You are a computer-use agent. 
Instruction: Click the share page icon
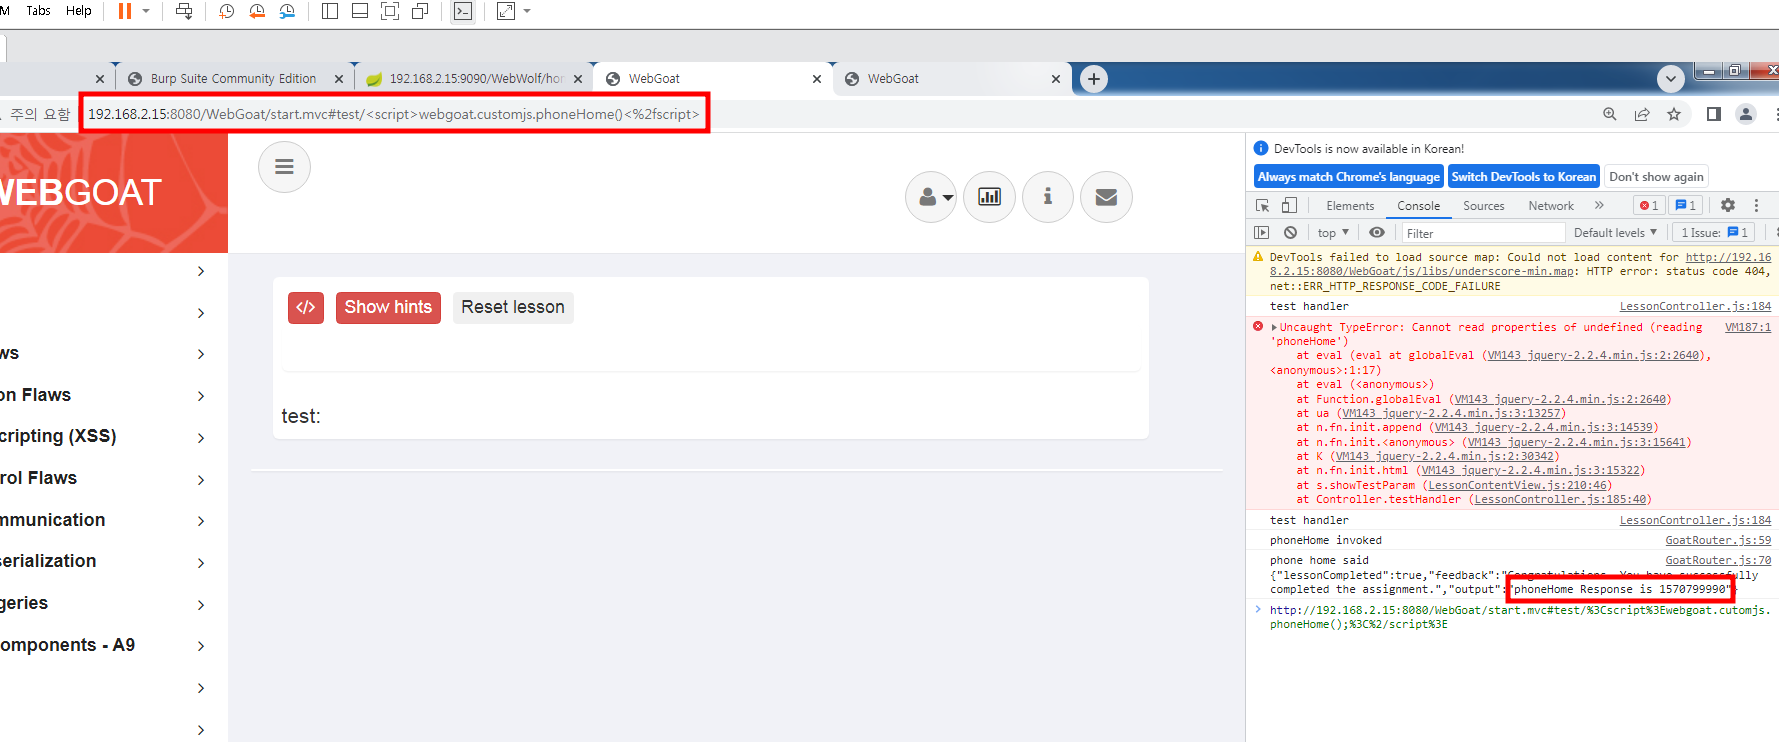[1642, 114]
